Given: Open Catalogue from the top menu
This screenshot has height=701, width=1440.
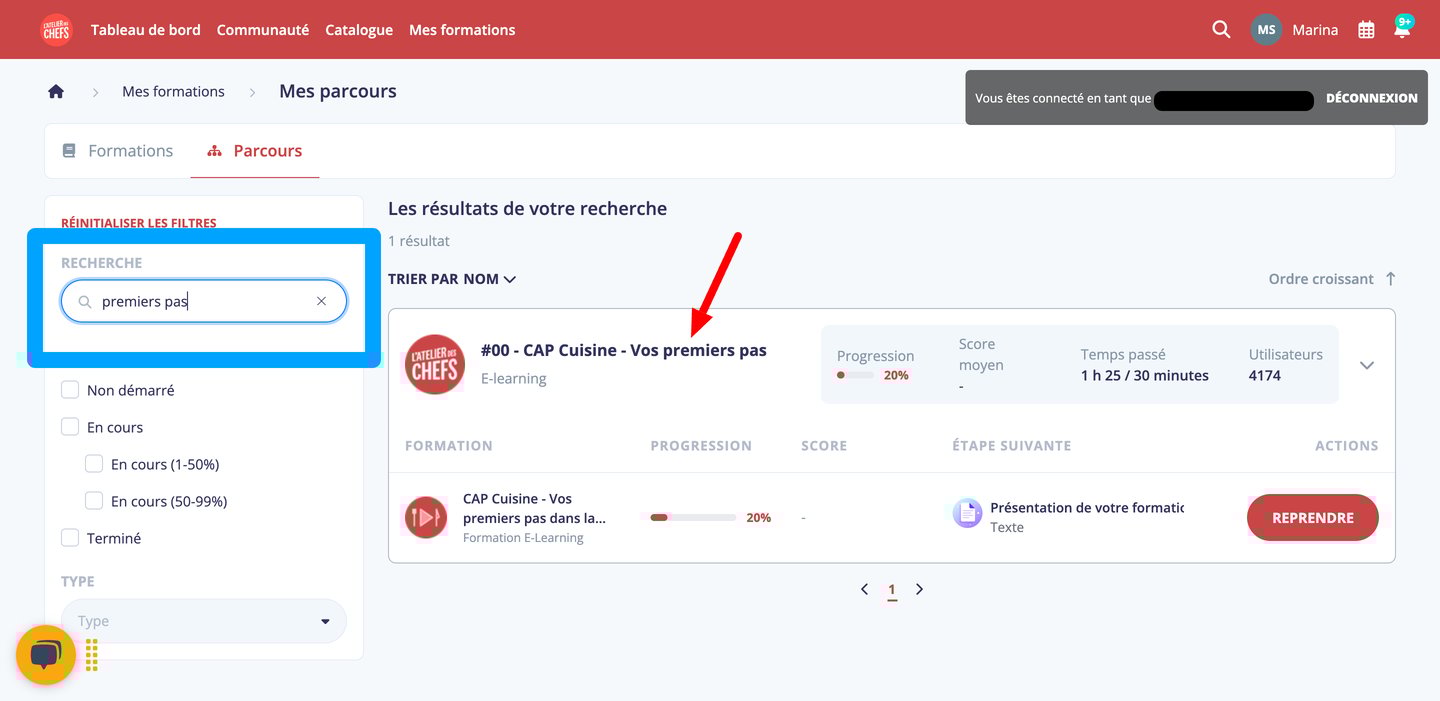Looking at the screenshot, I should tap(359, 29).
